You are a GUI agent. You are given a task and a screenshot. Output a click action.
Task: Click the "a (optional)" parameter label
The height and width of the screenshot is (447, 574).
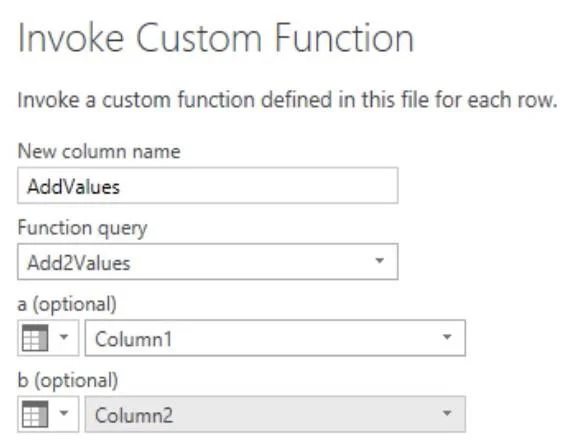pos(67,305)
